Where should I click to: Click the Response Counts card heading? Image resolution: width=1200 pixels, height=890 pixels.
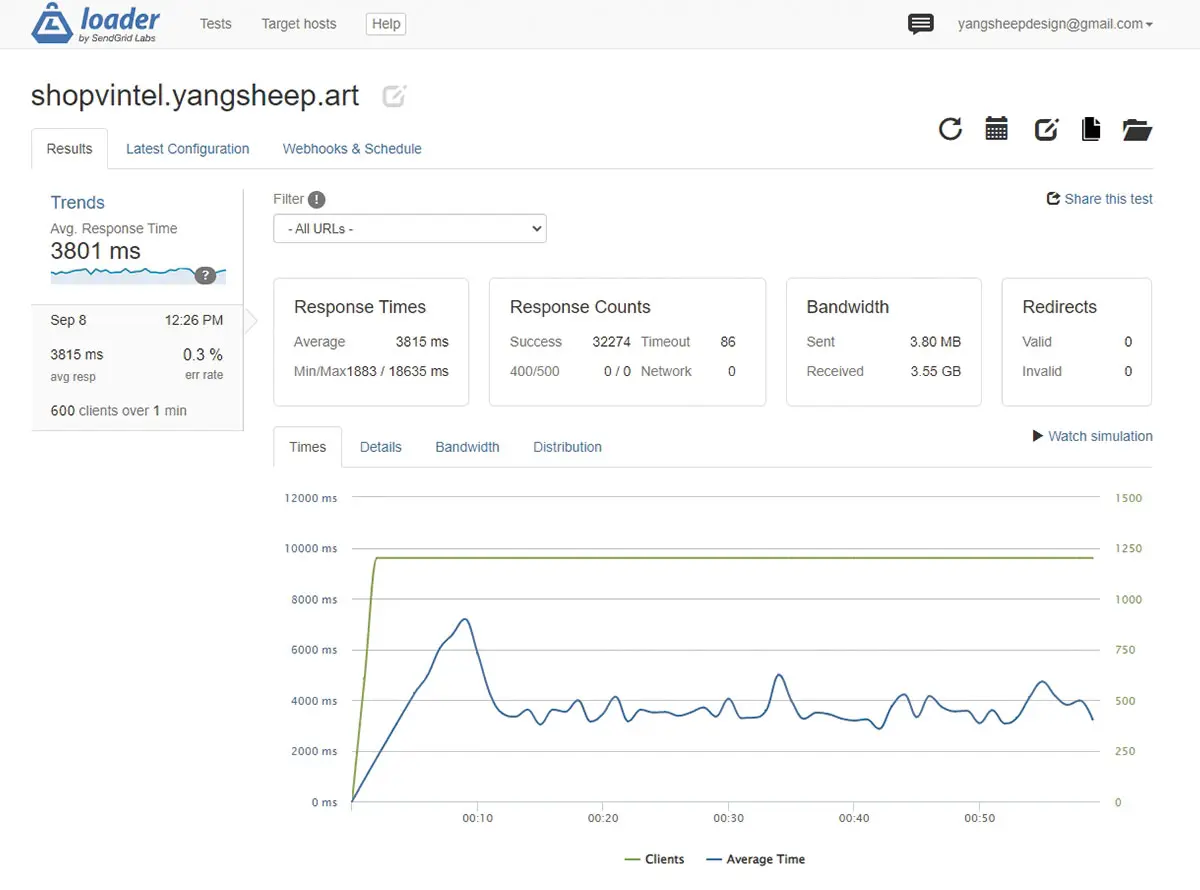(580, 307)
